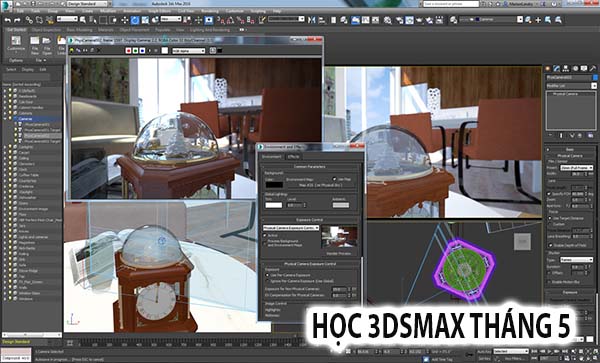Screen dimensions: 600x363
Task: Open the shutter Type dropdown
Action: coord(576,260)
